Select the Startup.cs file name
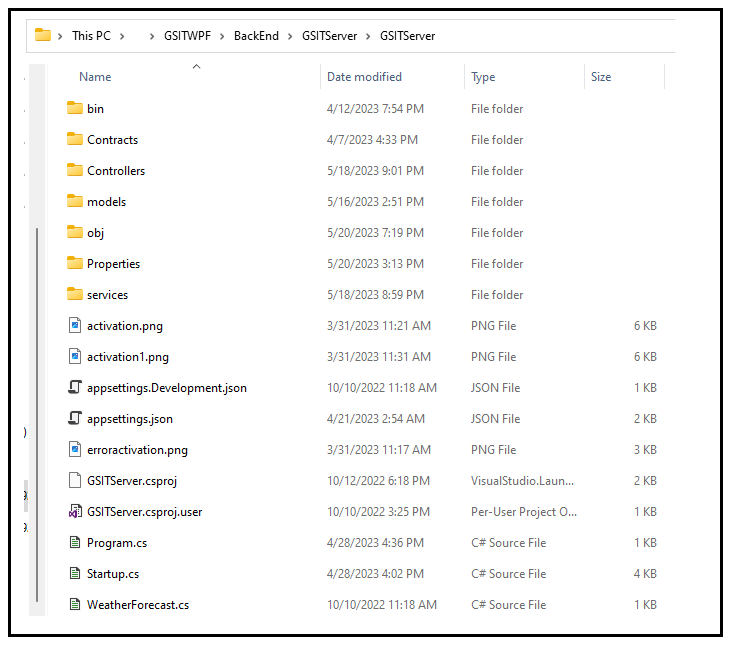This screenshot has height=650, width=736. point(113,574)
